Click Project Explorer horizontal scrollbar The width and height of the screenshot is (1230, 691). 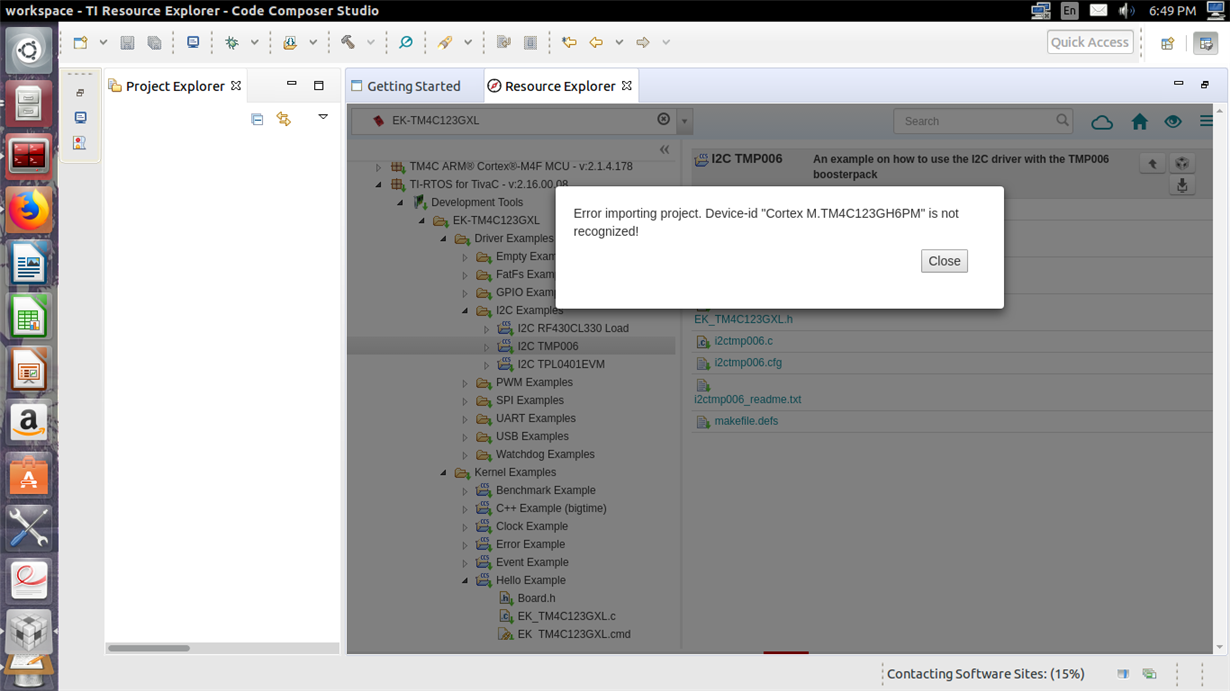pyautogui.click(x=149, y=648)
